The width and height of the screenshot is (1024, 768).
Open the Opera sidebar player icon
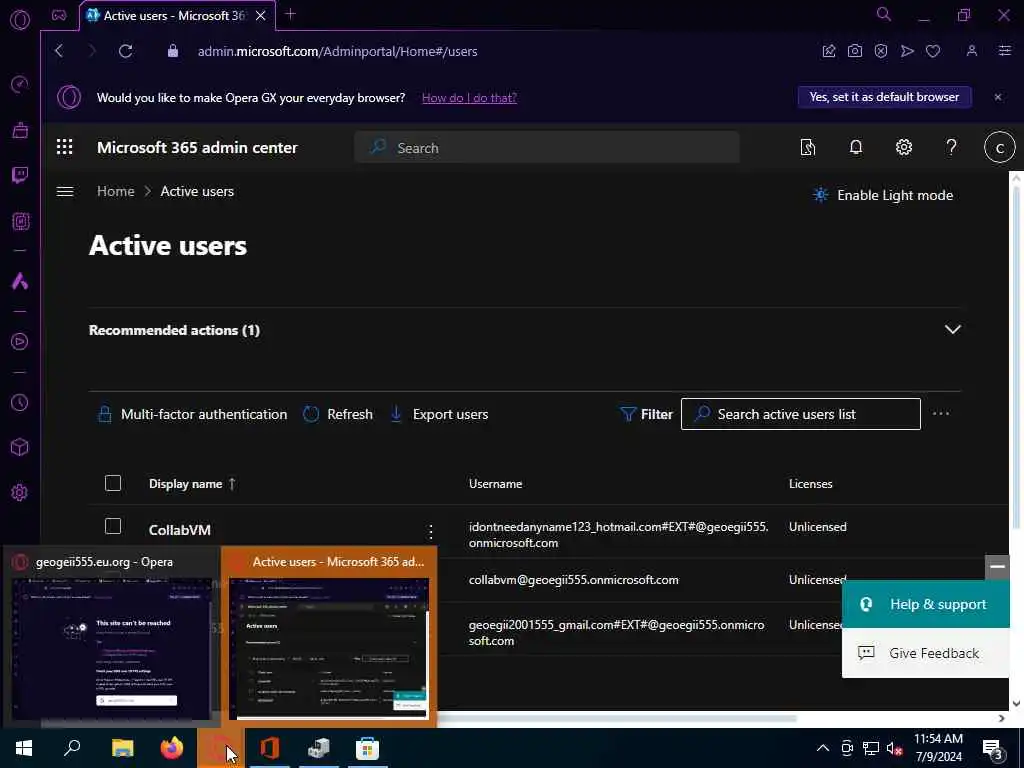point(20,342)
